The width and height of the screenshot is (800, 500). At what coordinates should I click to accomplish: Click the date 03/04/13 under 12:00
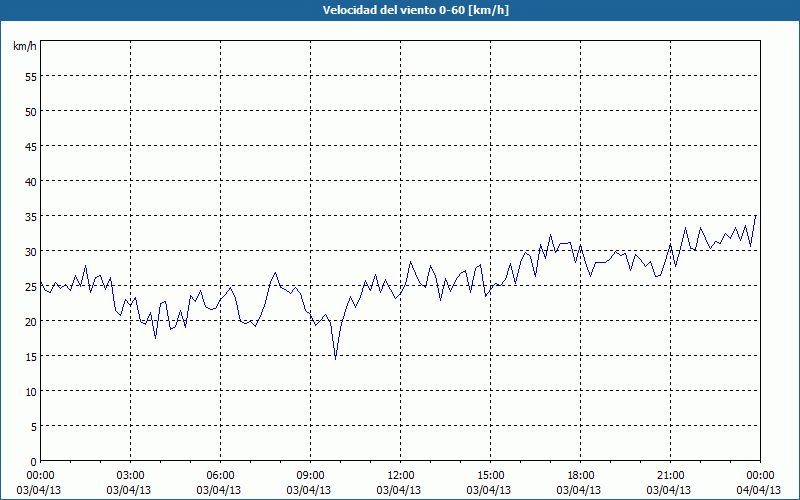click(398, 490)
